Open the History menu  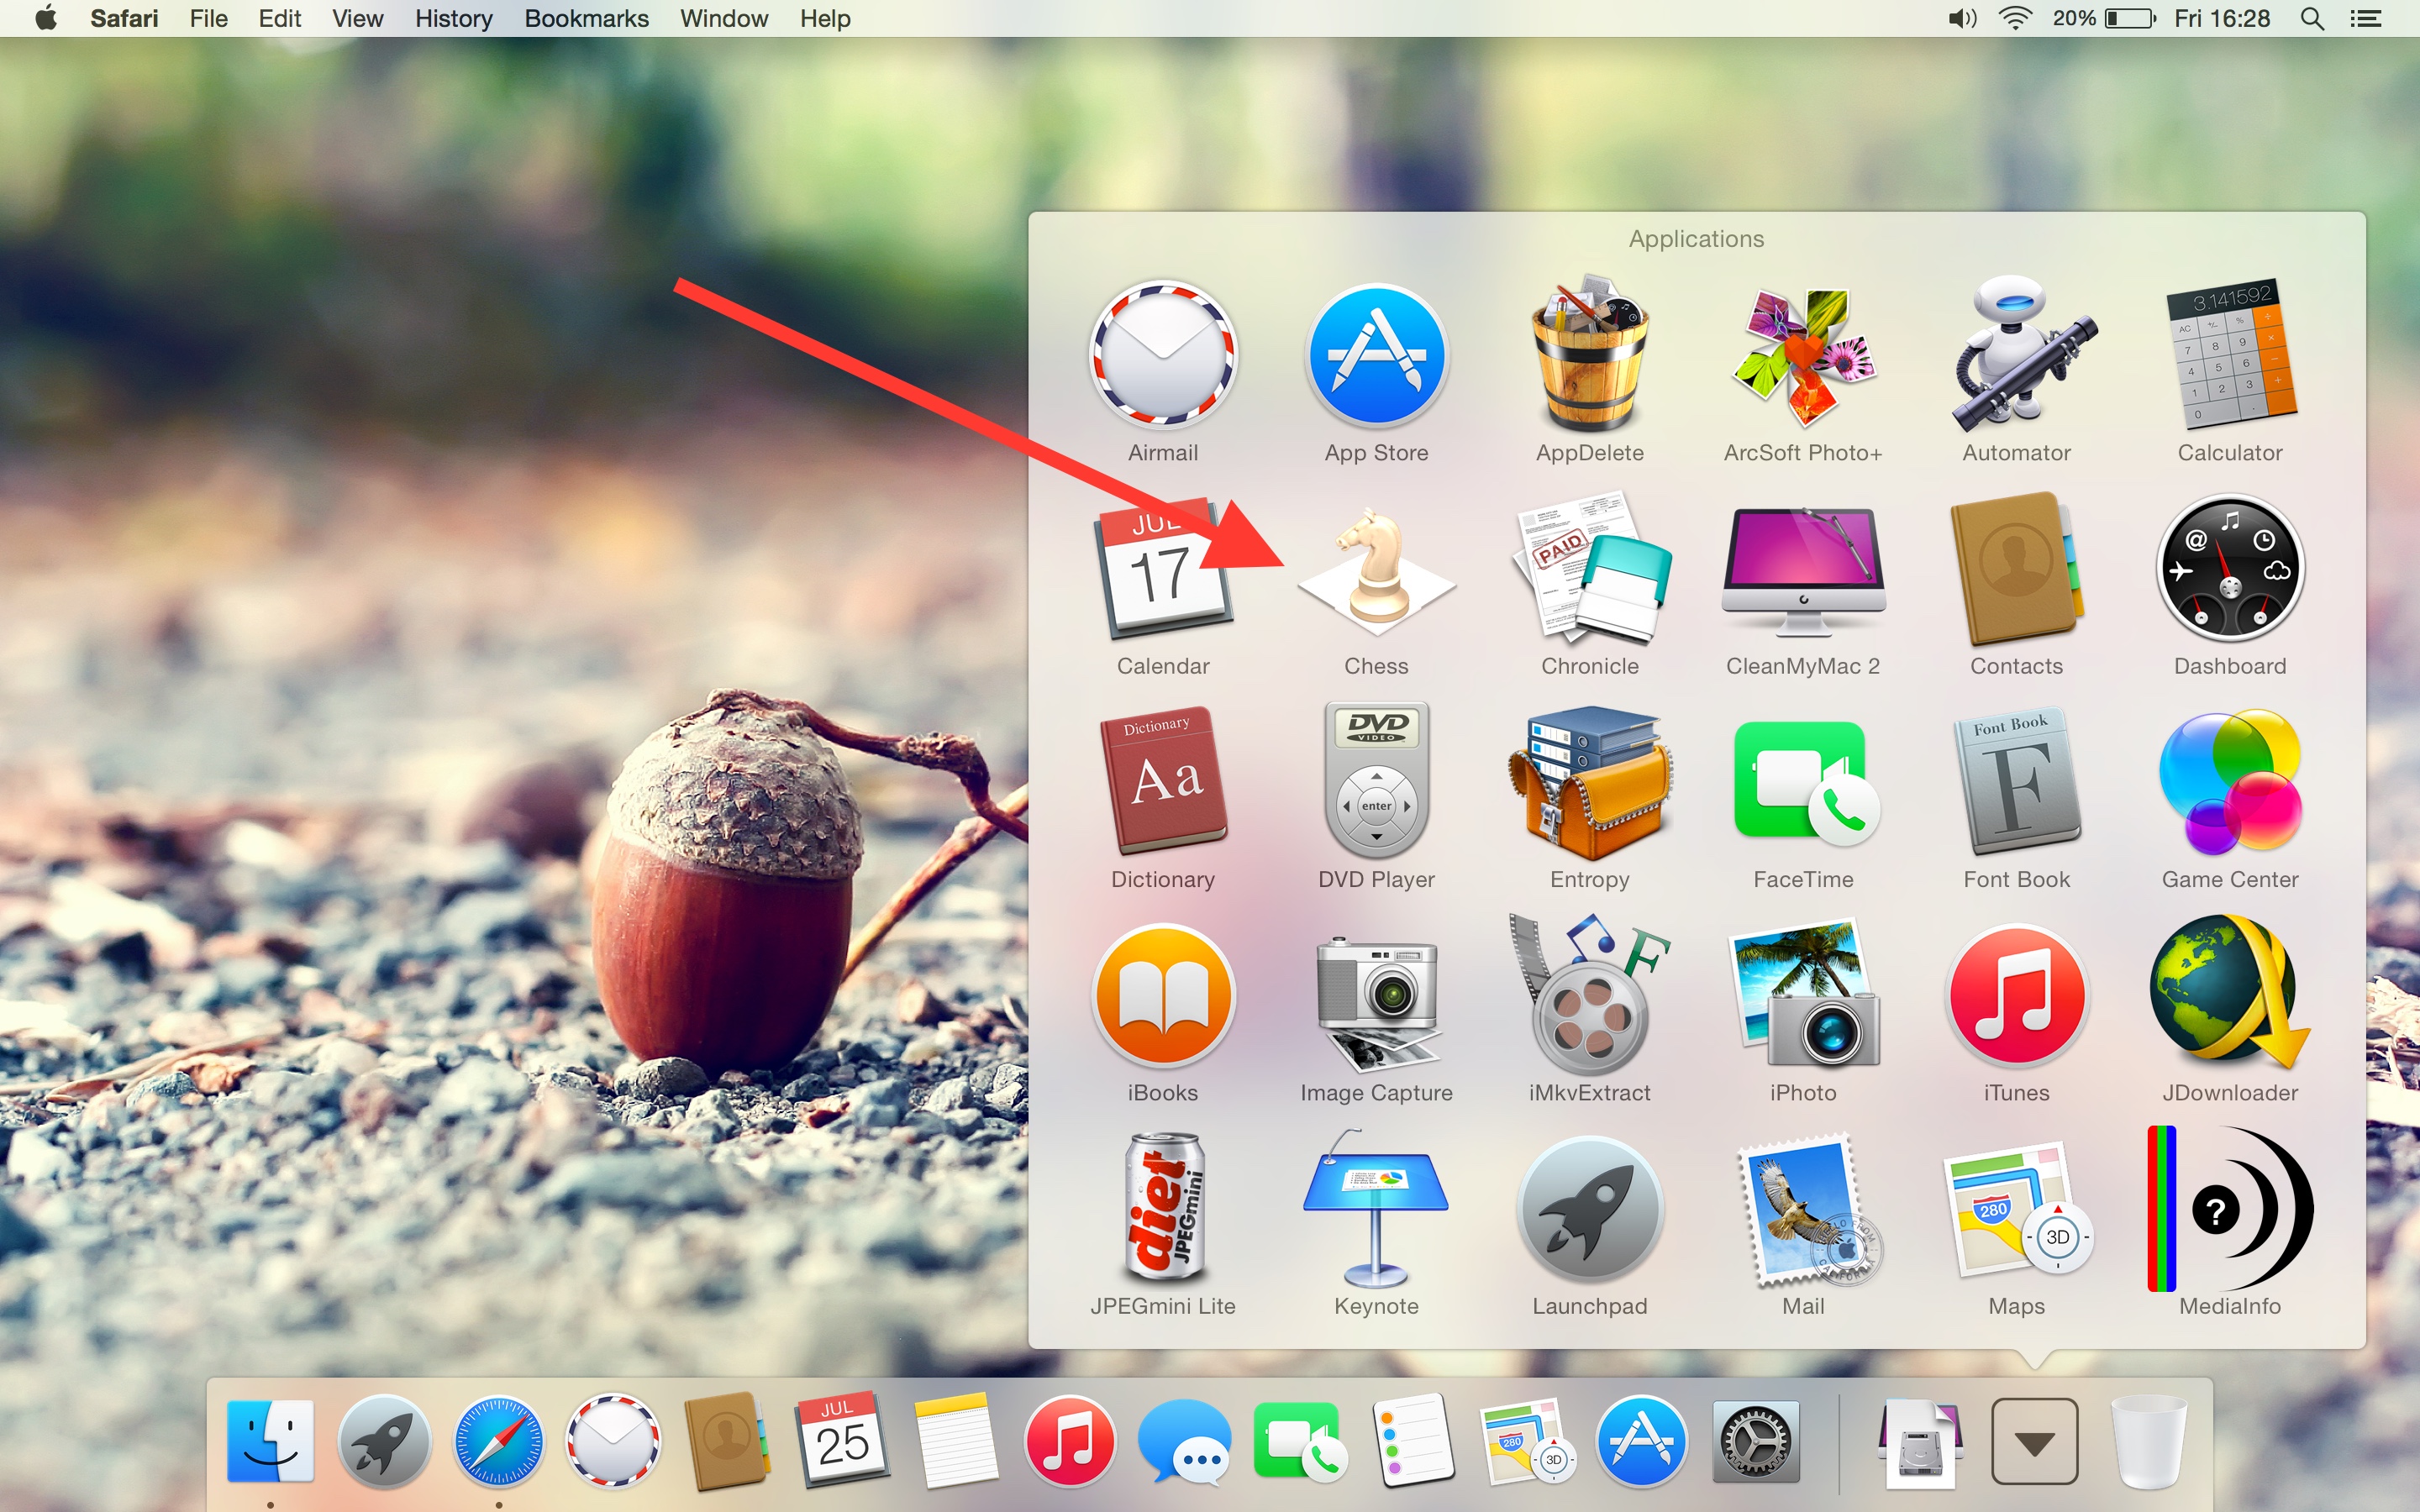tap(453, 19)
